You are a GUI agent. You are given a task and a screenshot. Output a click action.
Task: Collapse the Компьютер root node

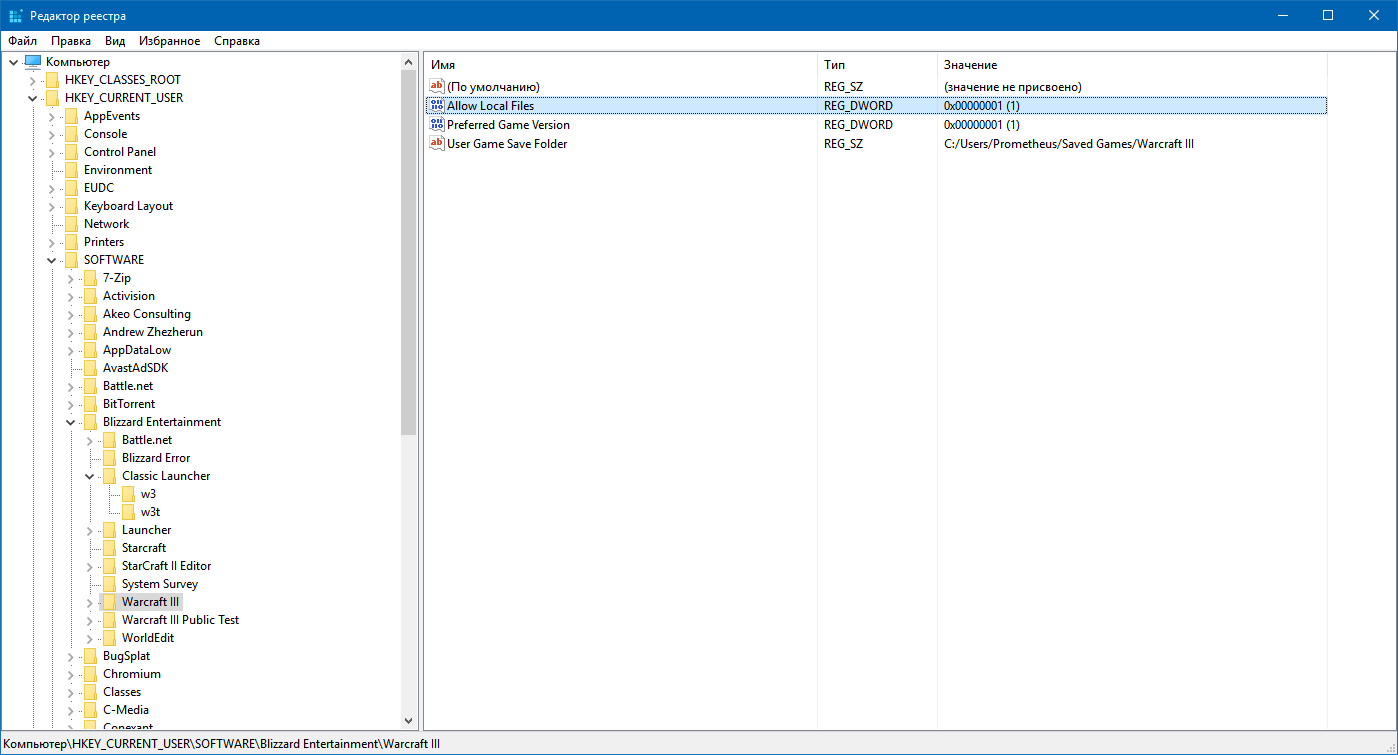[x=13, y=62]
